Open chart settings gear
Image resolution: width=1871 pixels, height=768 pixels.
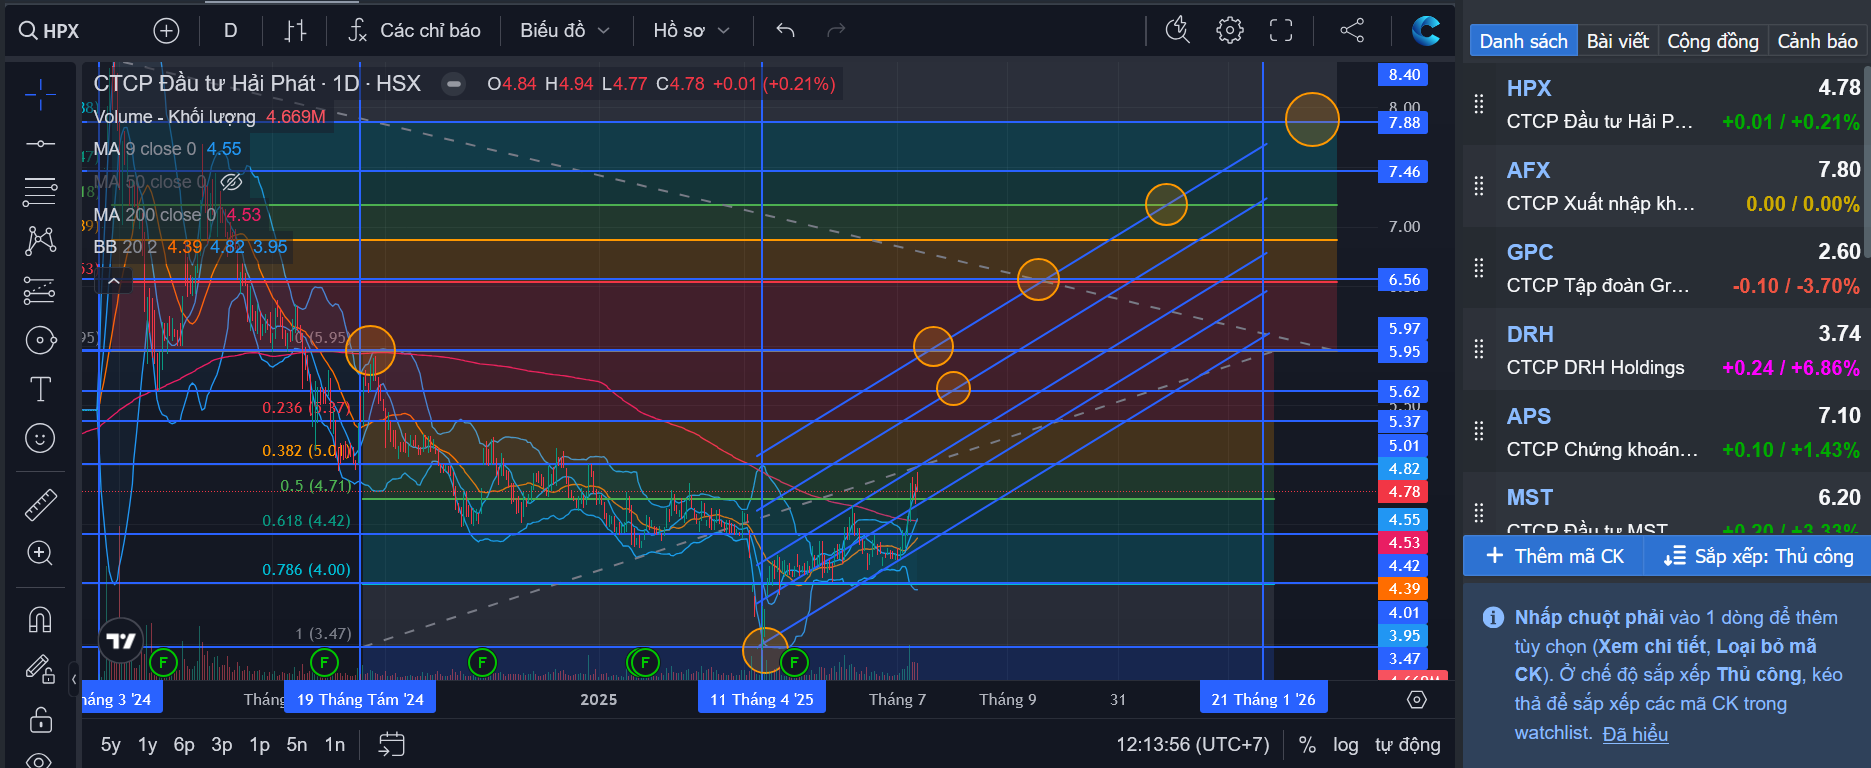pos(1230,31)
